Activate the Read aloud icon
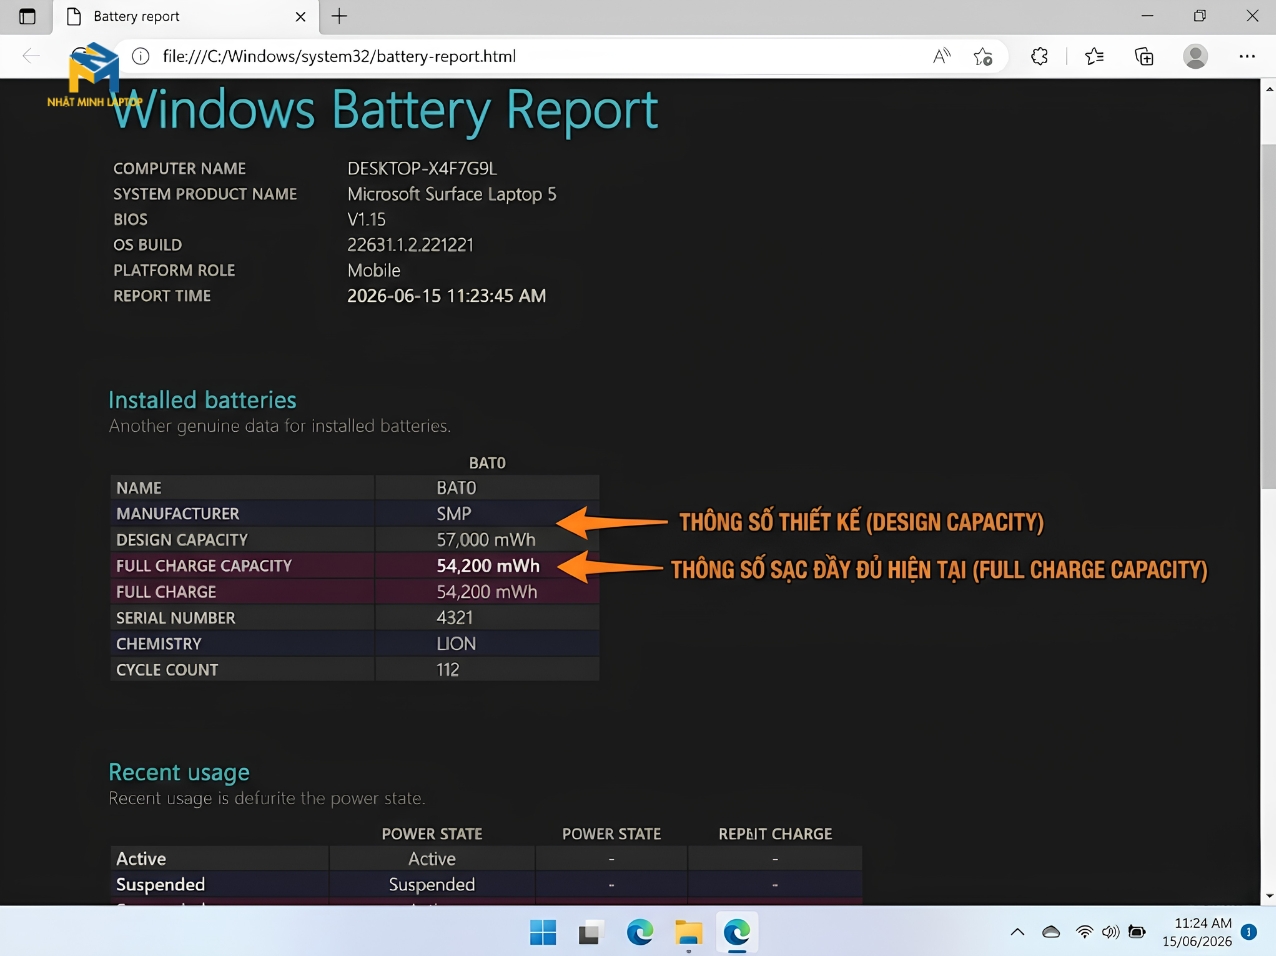The width and height of the screenshot is (1276, 956). pos(941,56)
